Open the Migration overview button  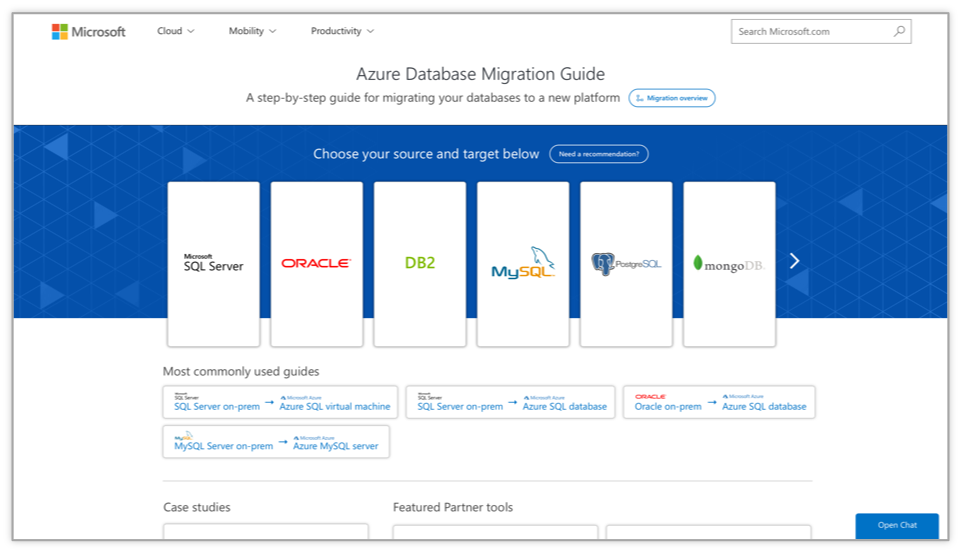coord(672,98)
